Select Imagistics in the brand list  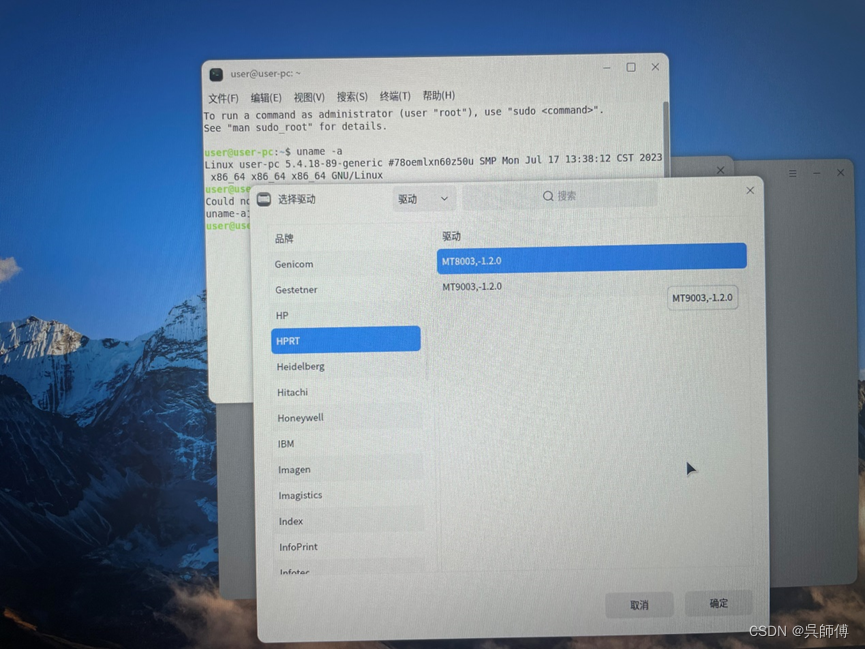pos(349,495)
